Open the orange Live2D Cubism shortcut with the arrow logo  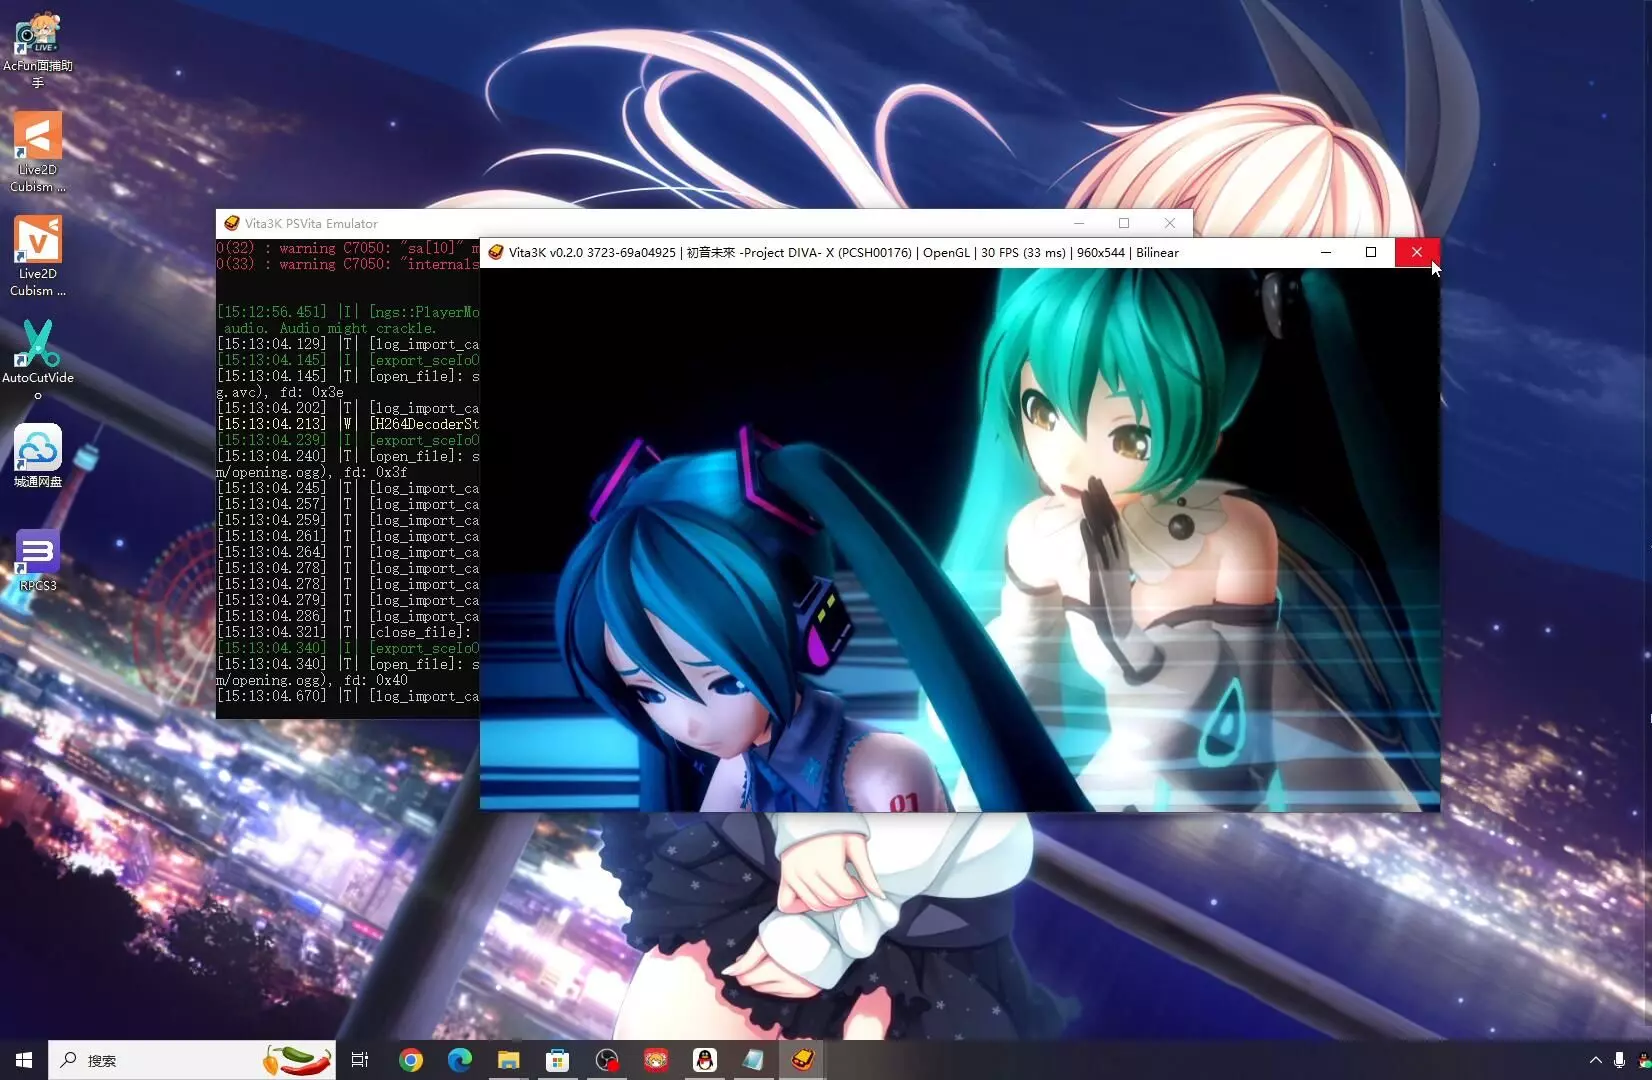point(38,152)
